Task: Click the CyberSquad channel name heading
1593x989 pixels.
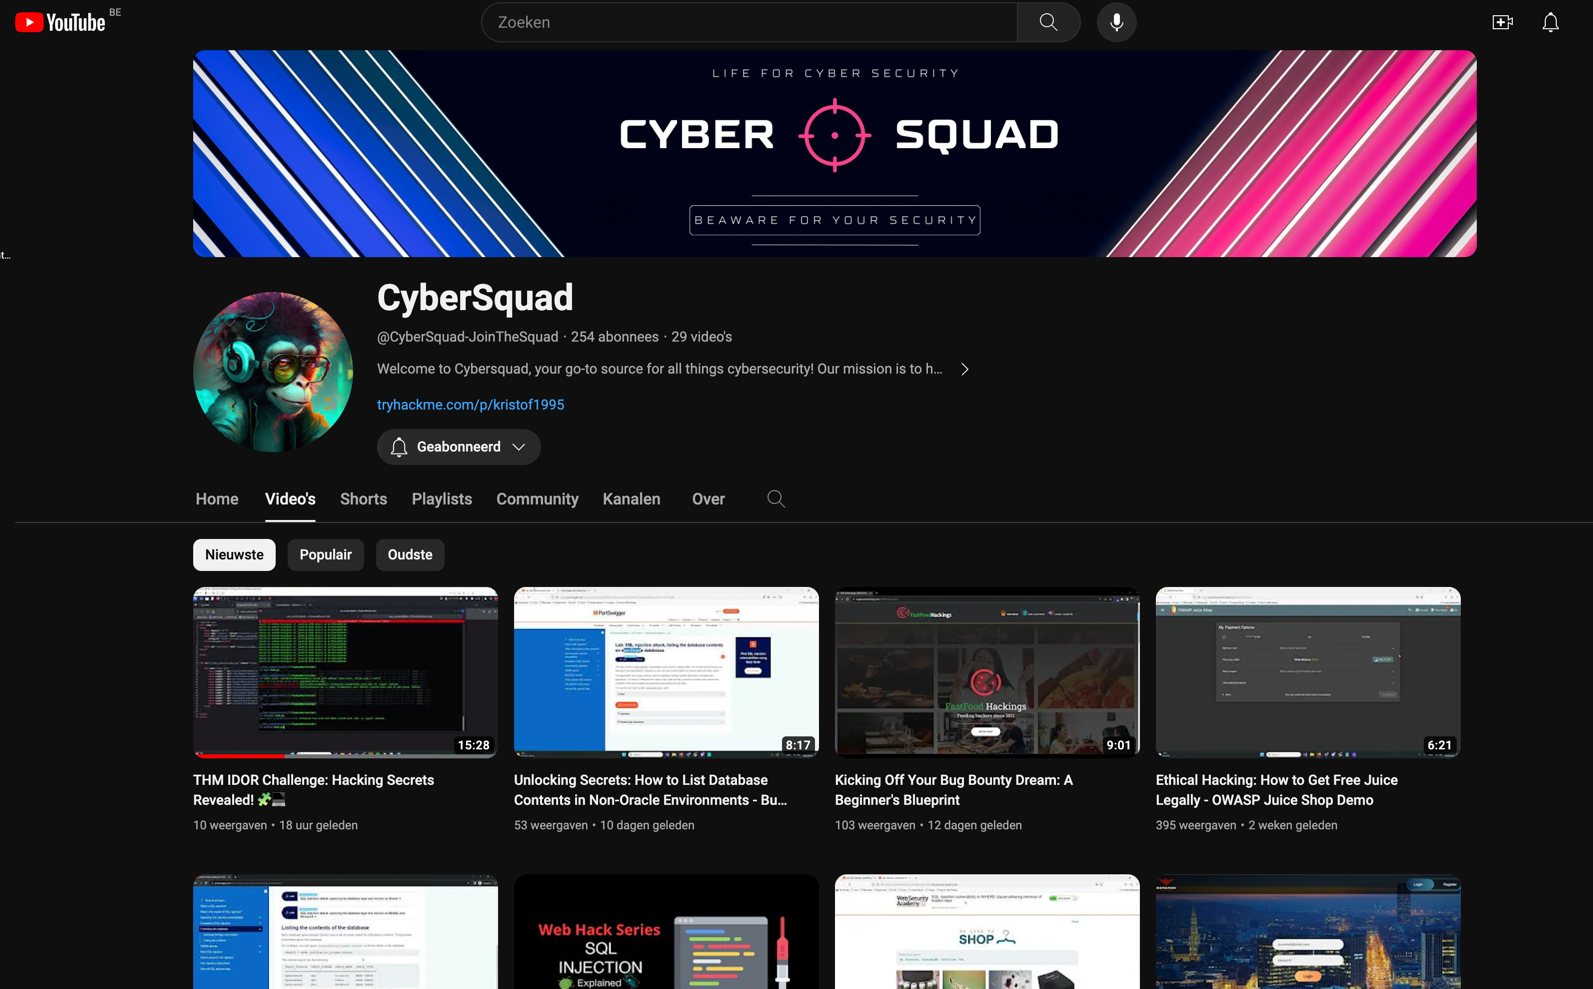Action: coord(475,298)
